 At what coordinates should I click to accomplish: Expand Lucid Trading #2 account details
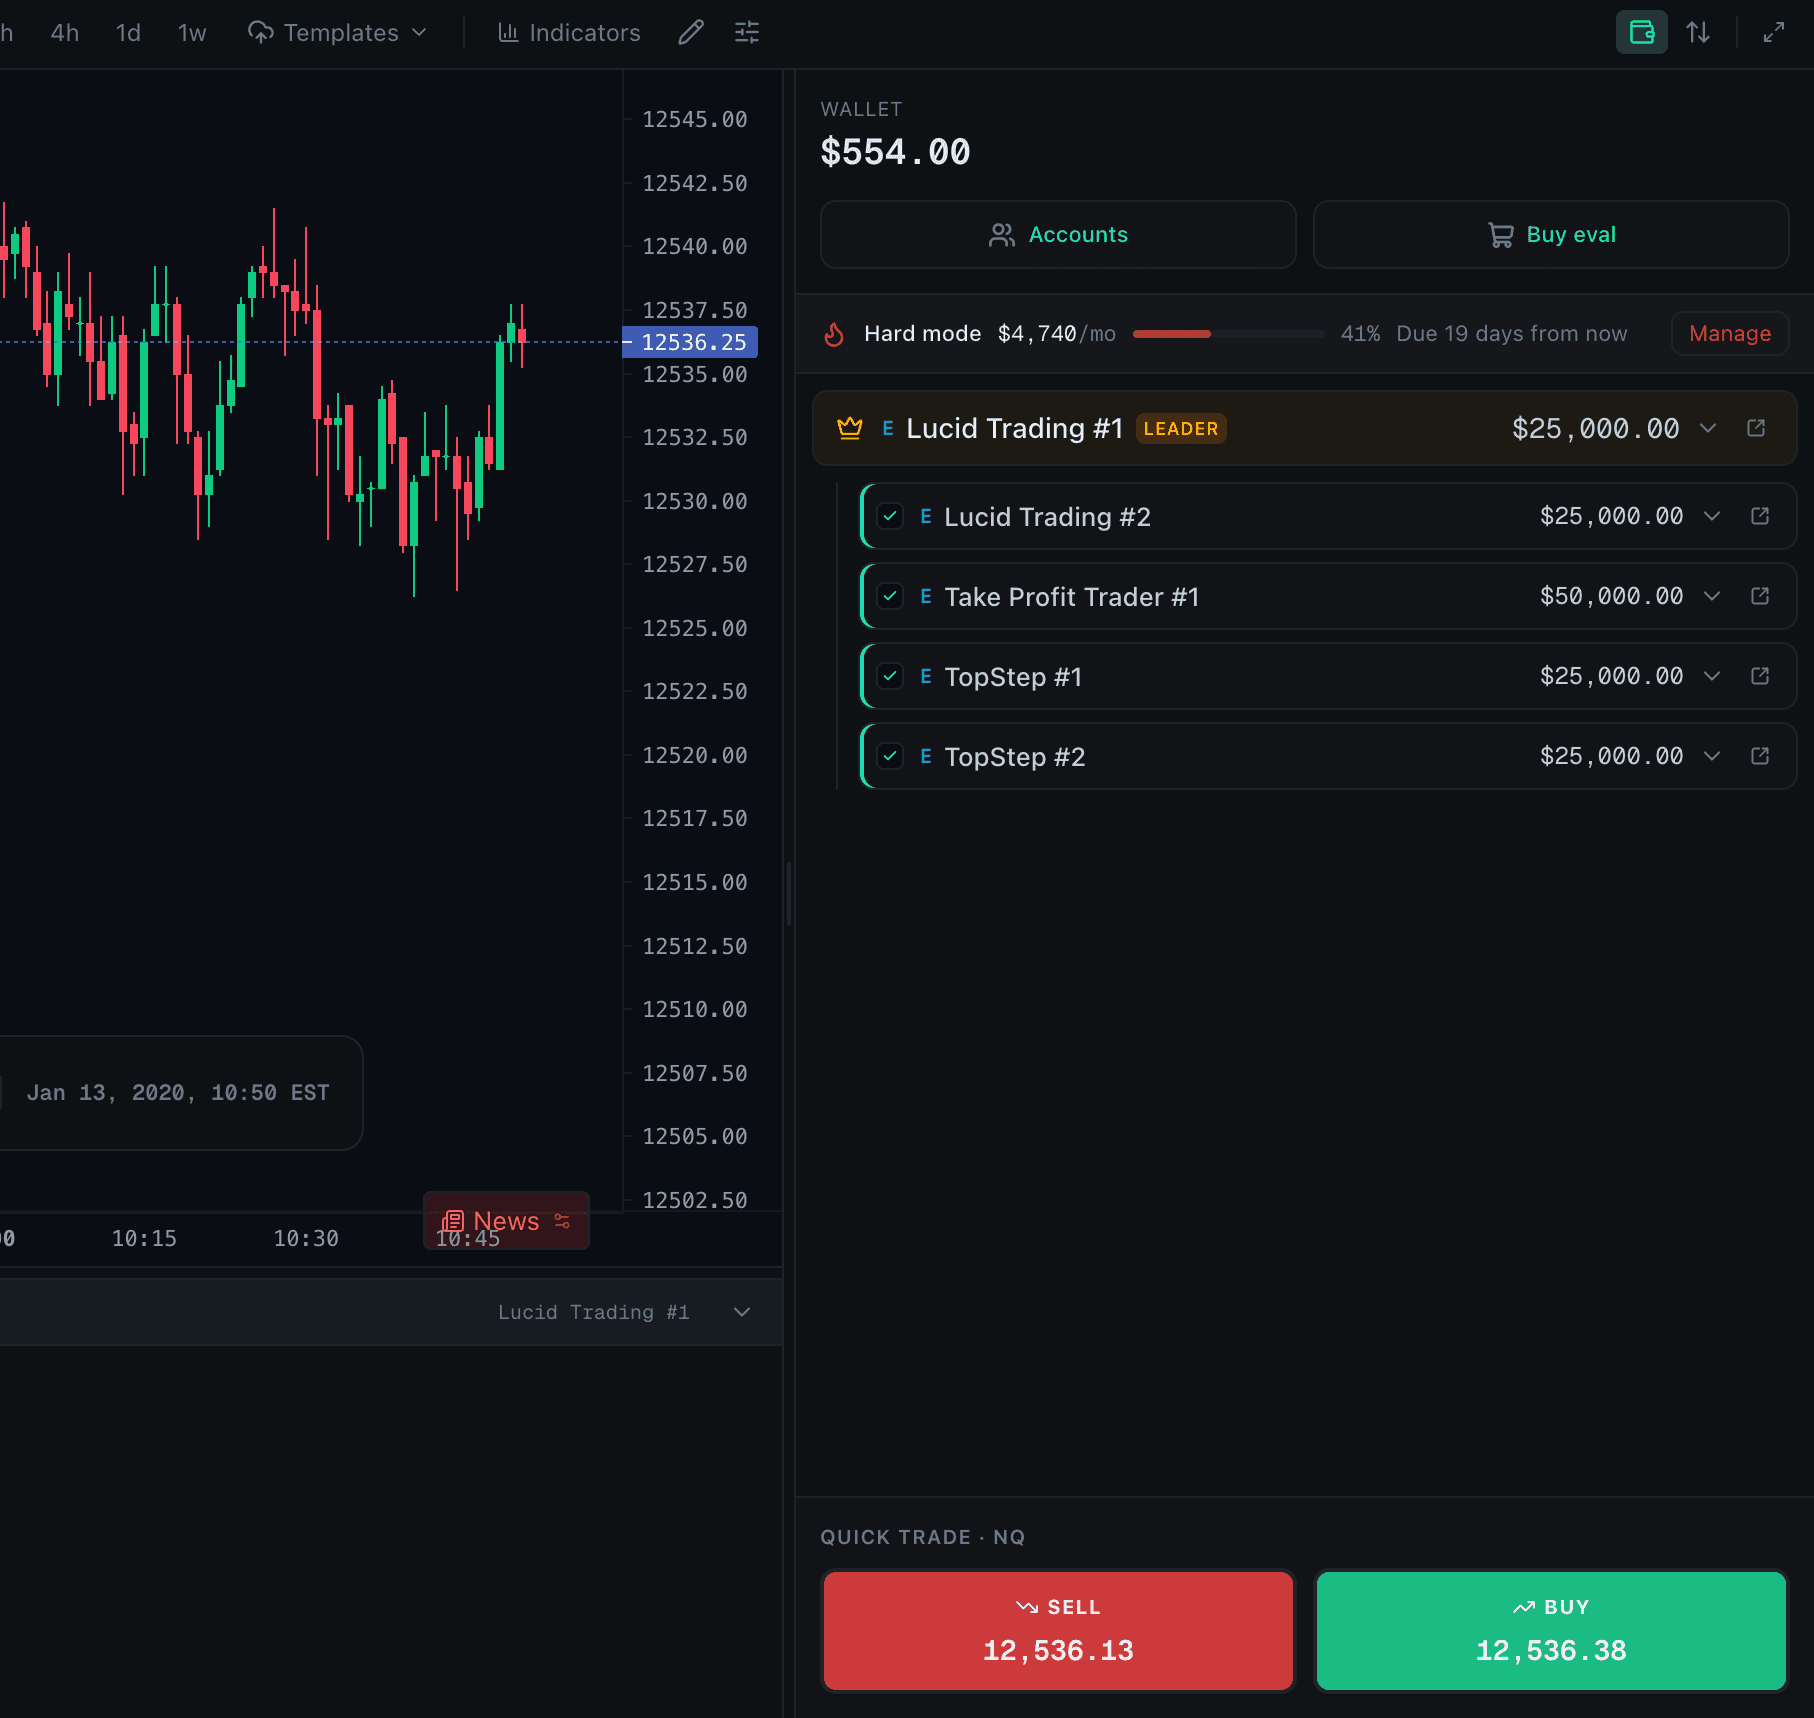(x=1712, y=516)
